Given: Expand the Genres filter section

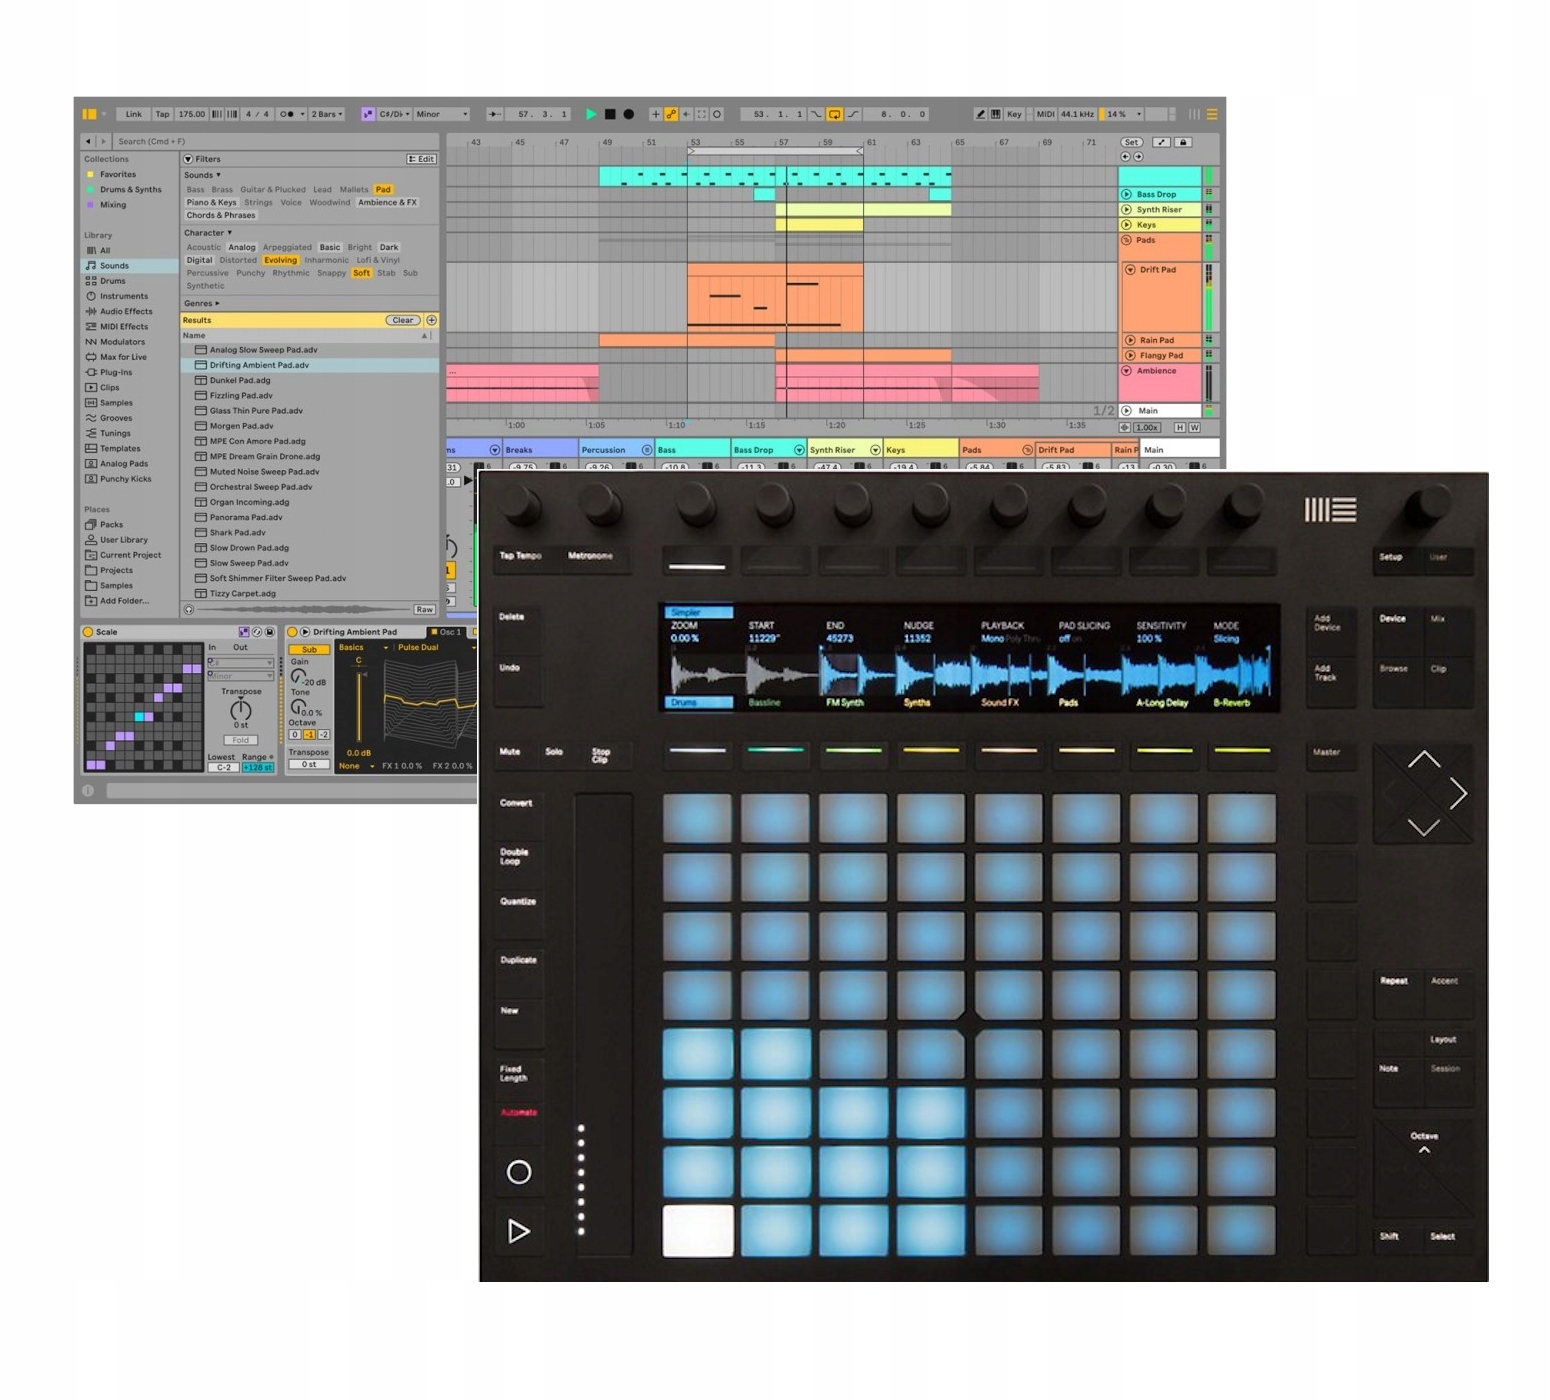Looking at the screenshot, I should pos(200,303).
